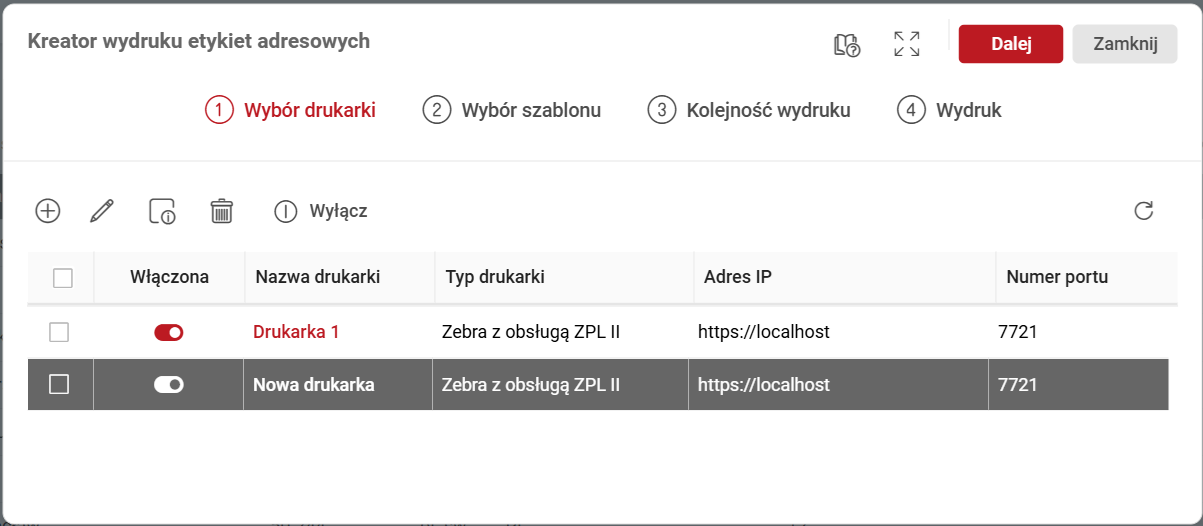This screenshot has width=1203, height=526.
Task: Open the Drukarka 1 name link
Action: [x=296, y=332]
